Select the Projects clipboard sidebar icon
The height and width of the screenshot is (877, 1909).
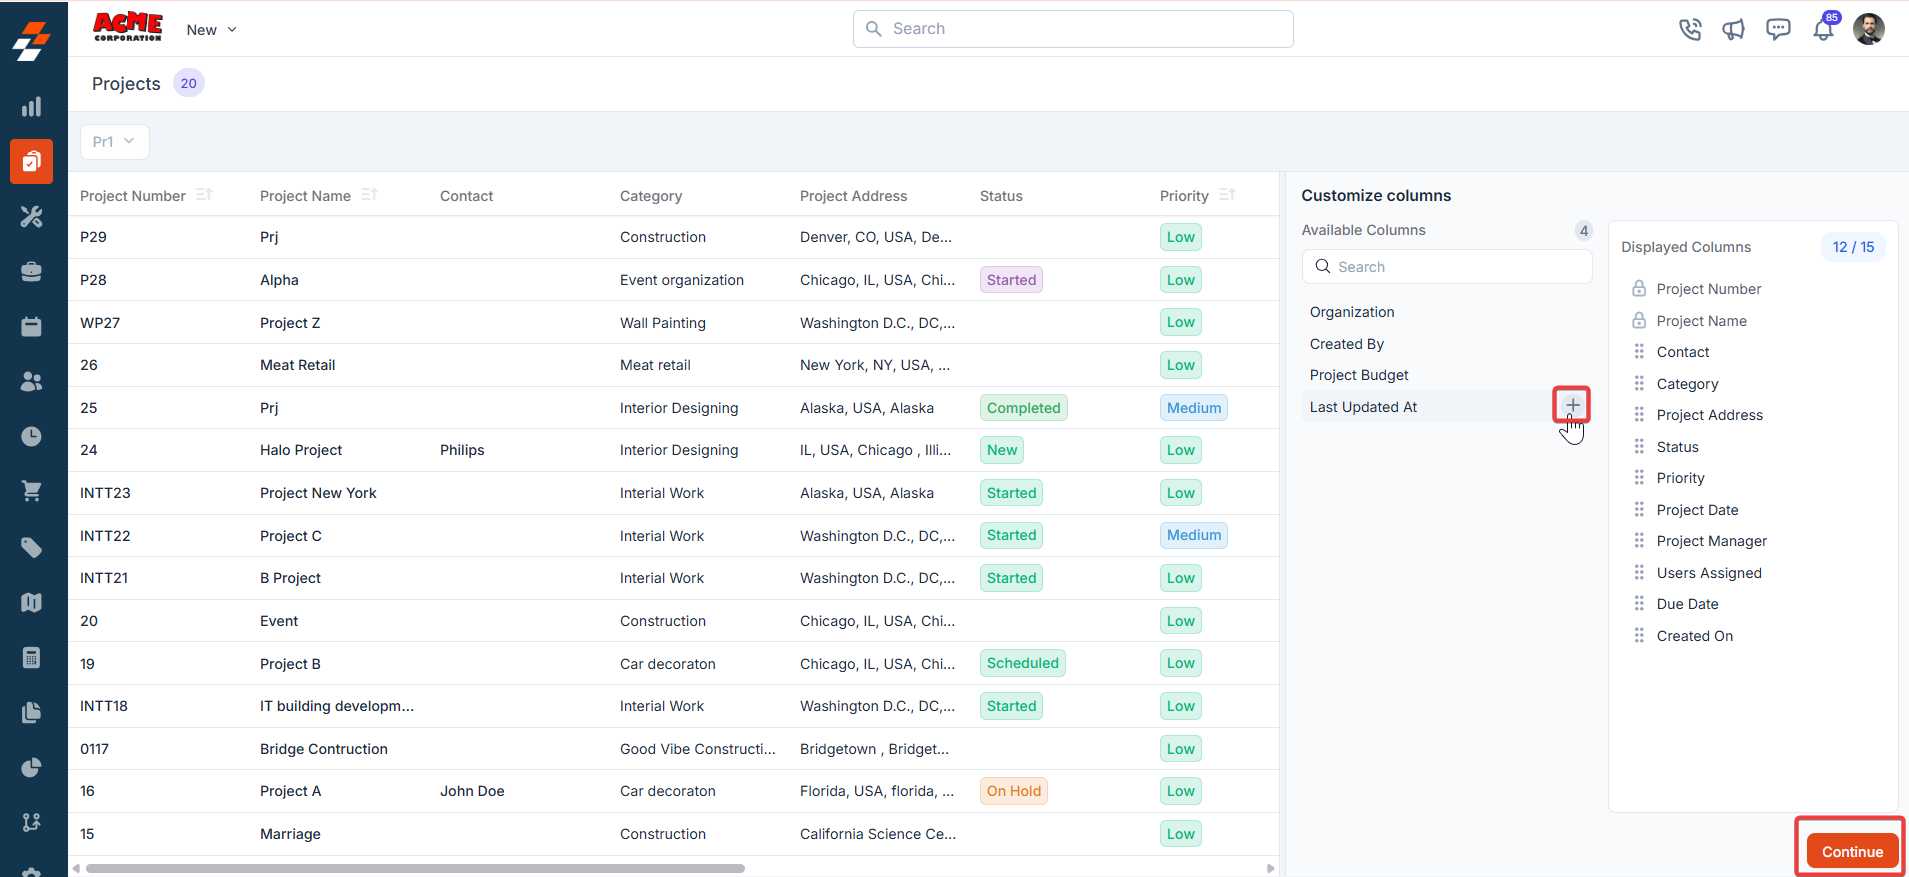(x=32, y=161)
